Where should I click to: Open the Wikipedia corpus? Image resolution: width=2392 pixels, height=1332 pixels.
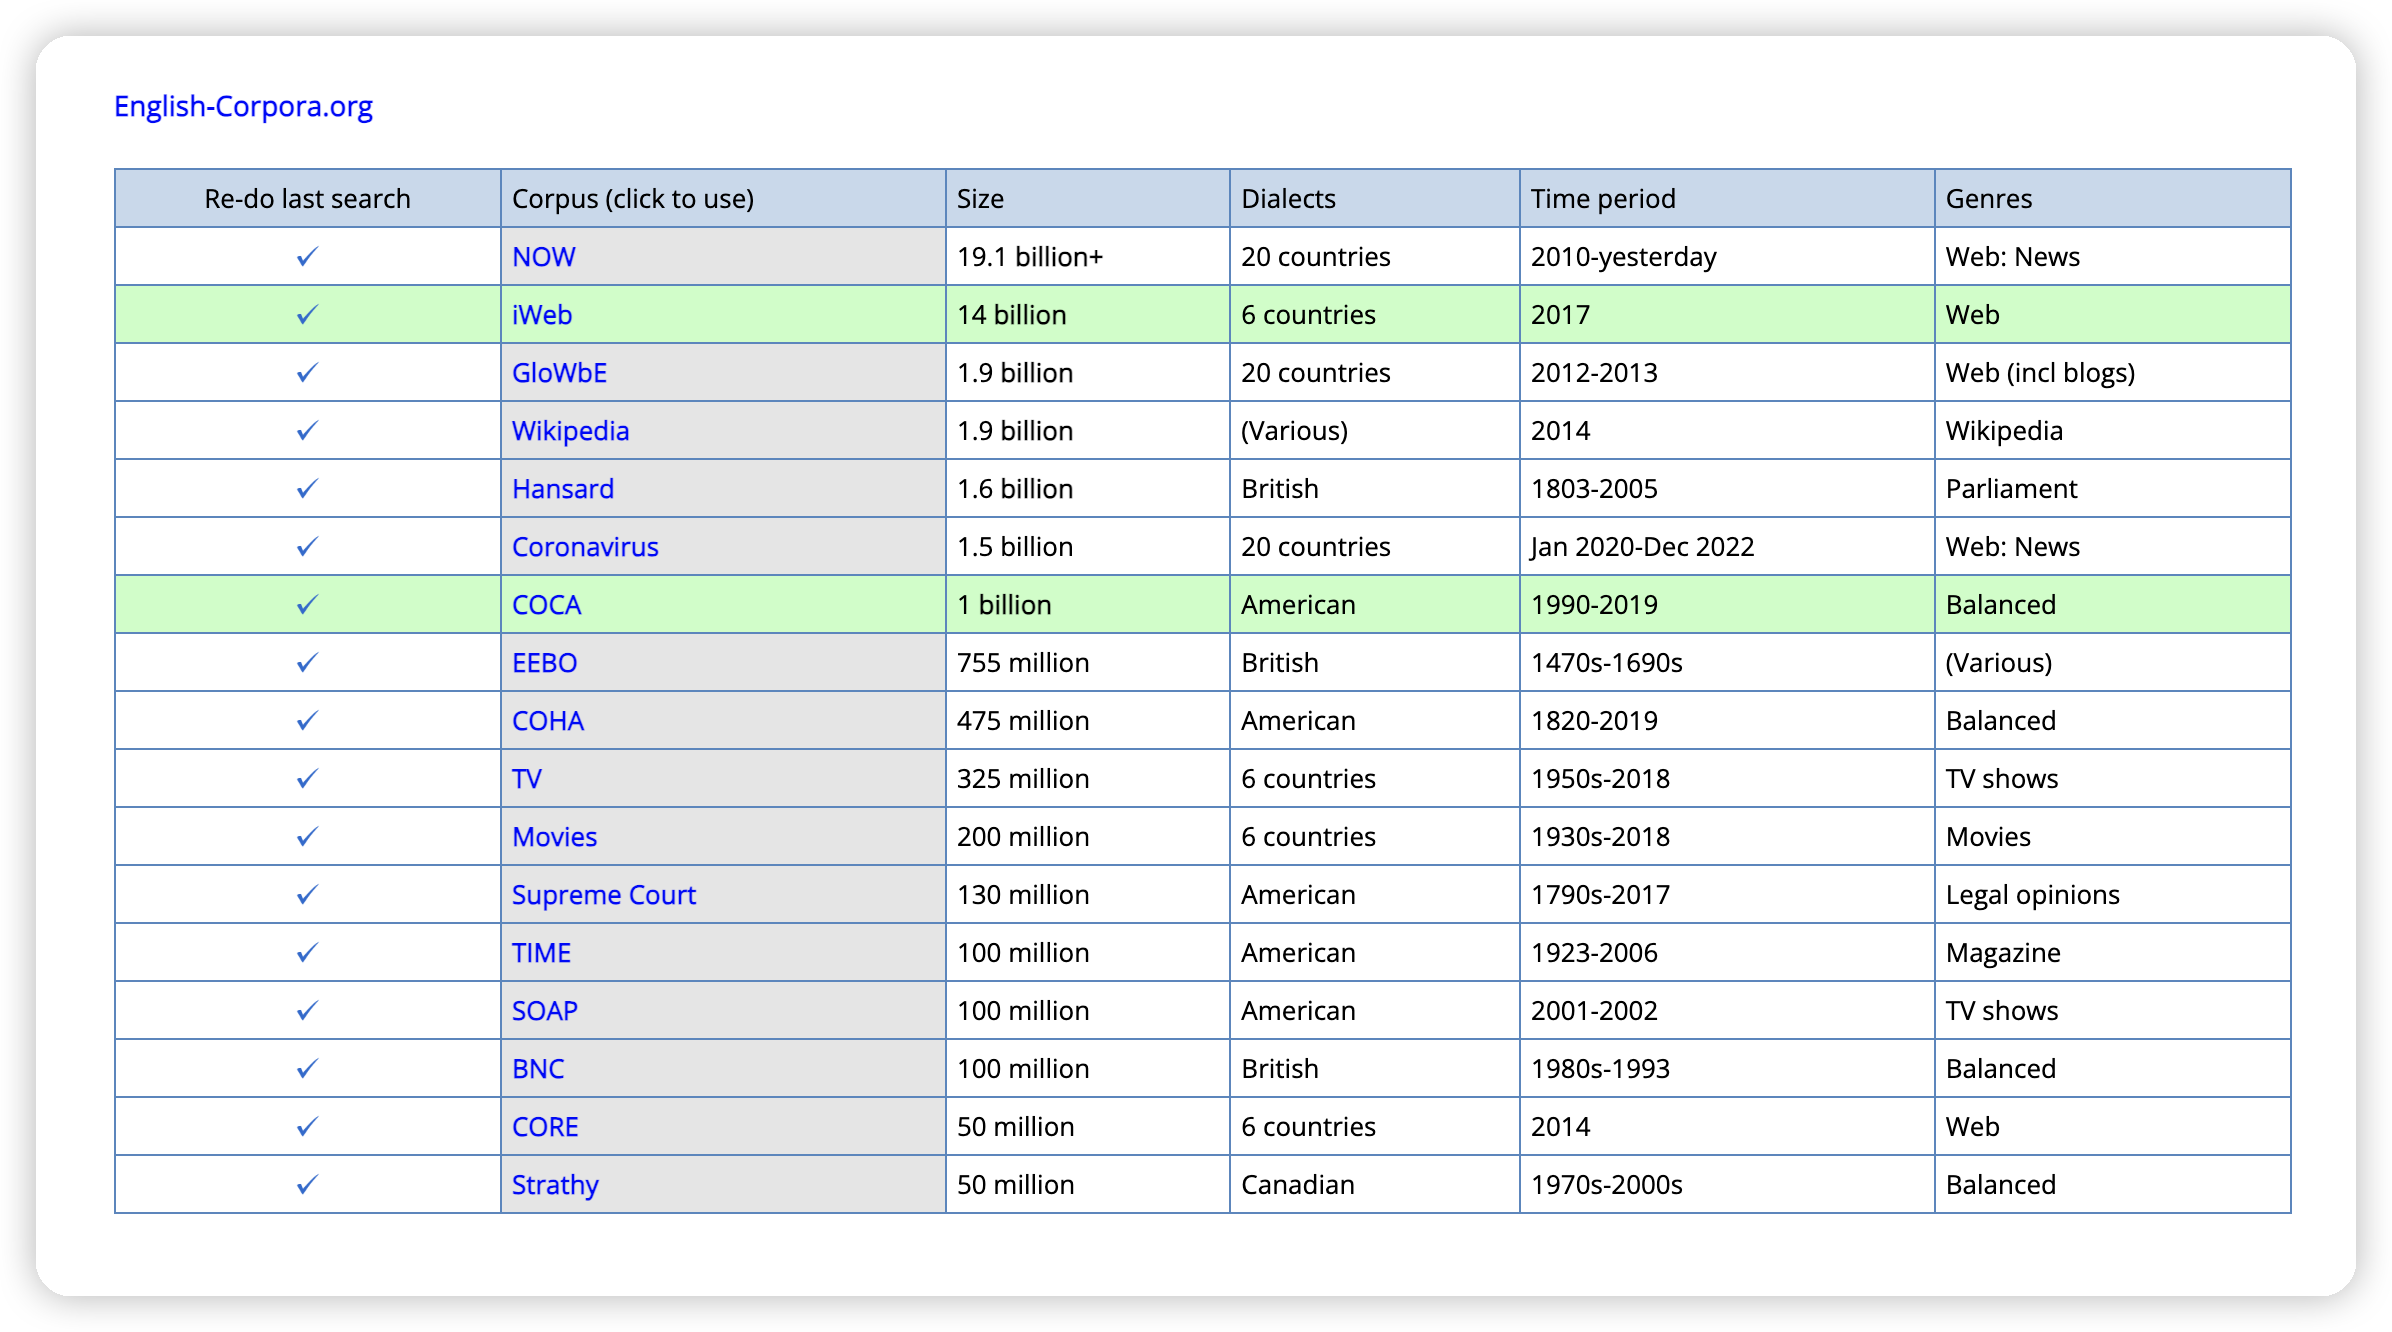click(x=570, y=431)
